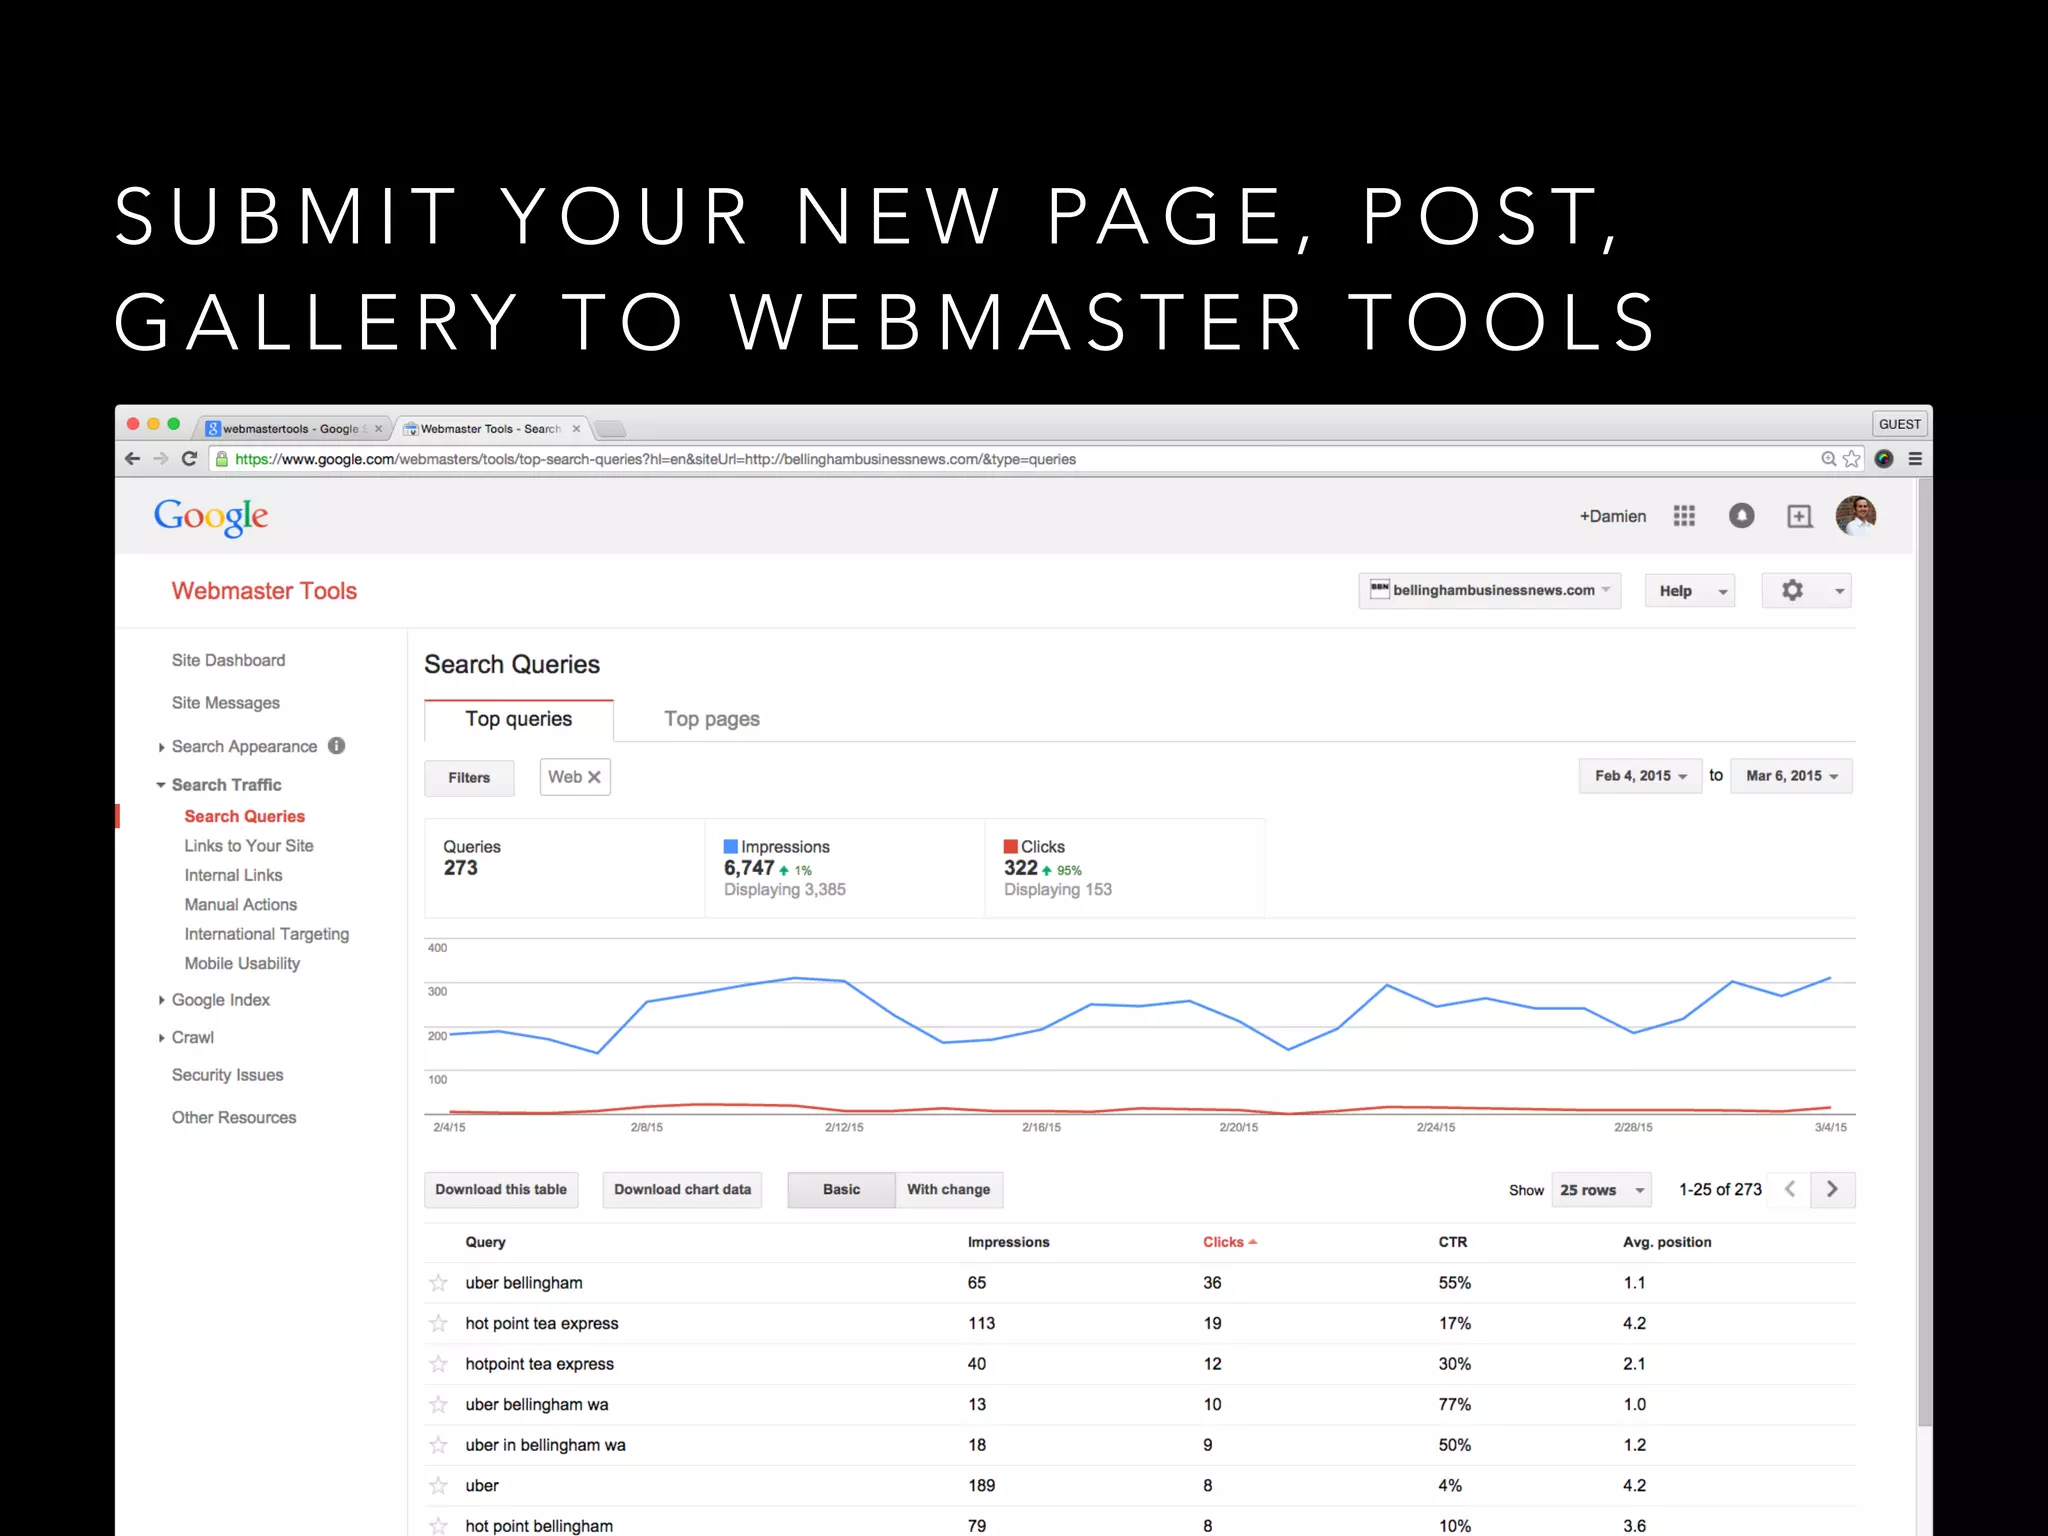Go to next page of results
The height and width of the screenshot is (1536, 2048).
[x=1832, y=1189]
